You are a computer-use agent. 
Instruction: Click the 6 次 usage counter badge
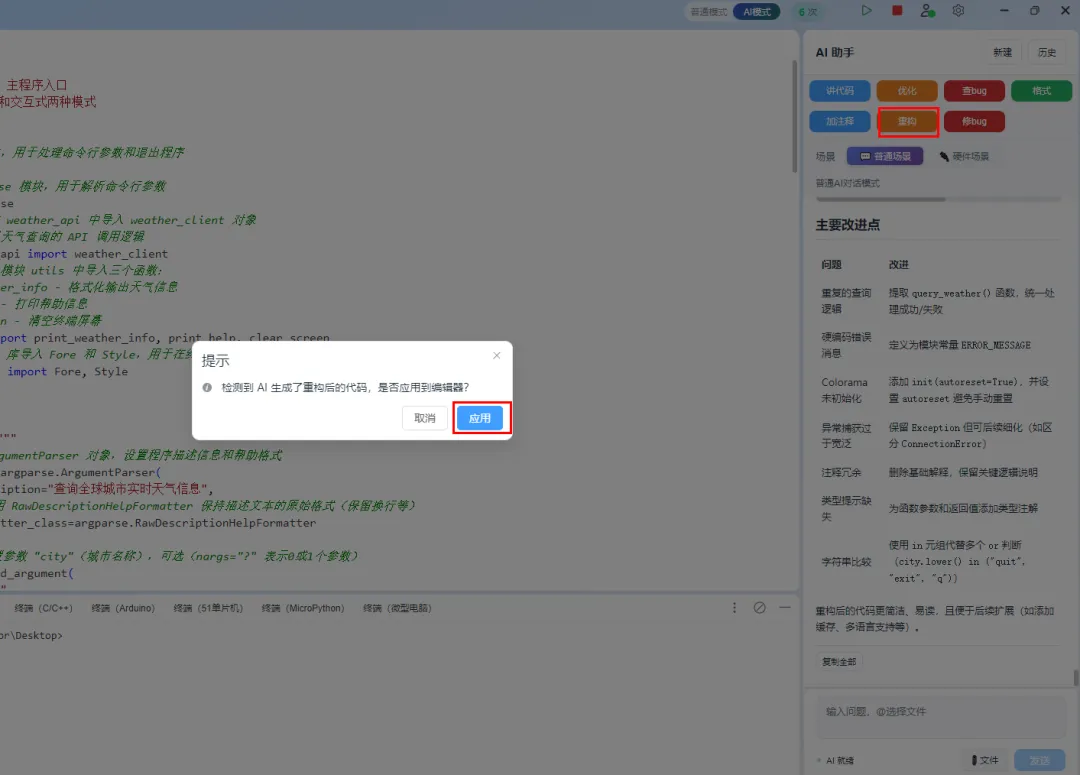tap(807, 12)
